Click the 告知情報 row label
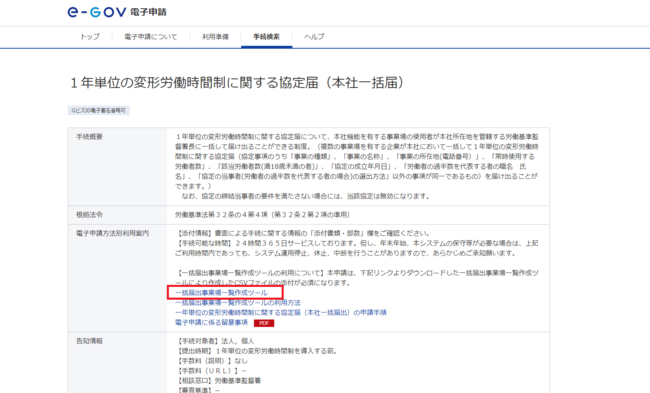The image size is (650, 393). click(89, 341)
